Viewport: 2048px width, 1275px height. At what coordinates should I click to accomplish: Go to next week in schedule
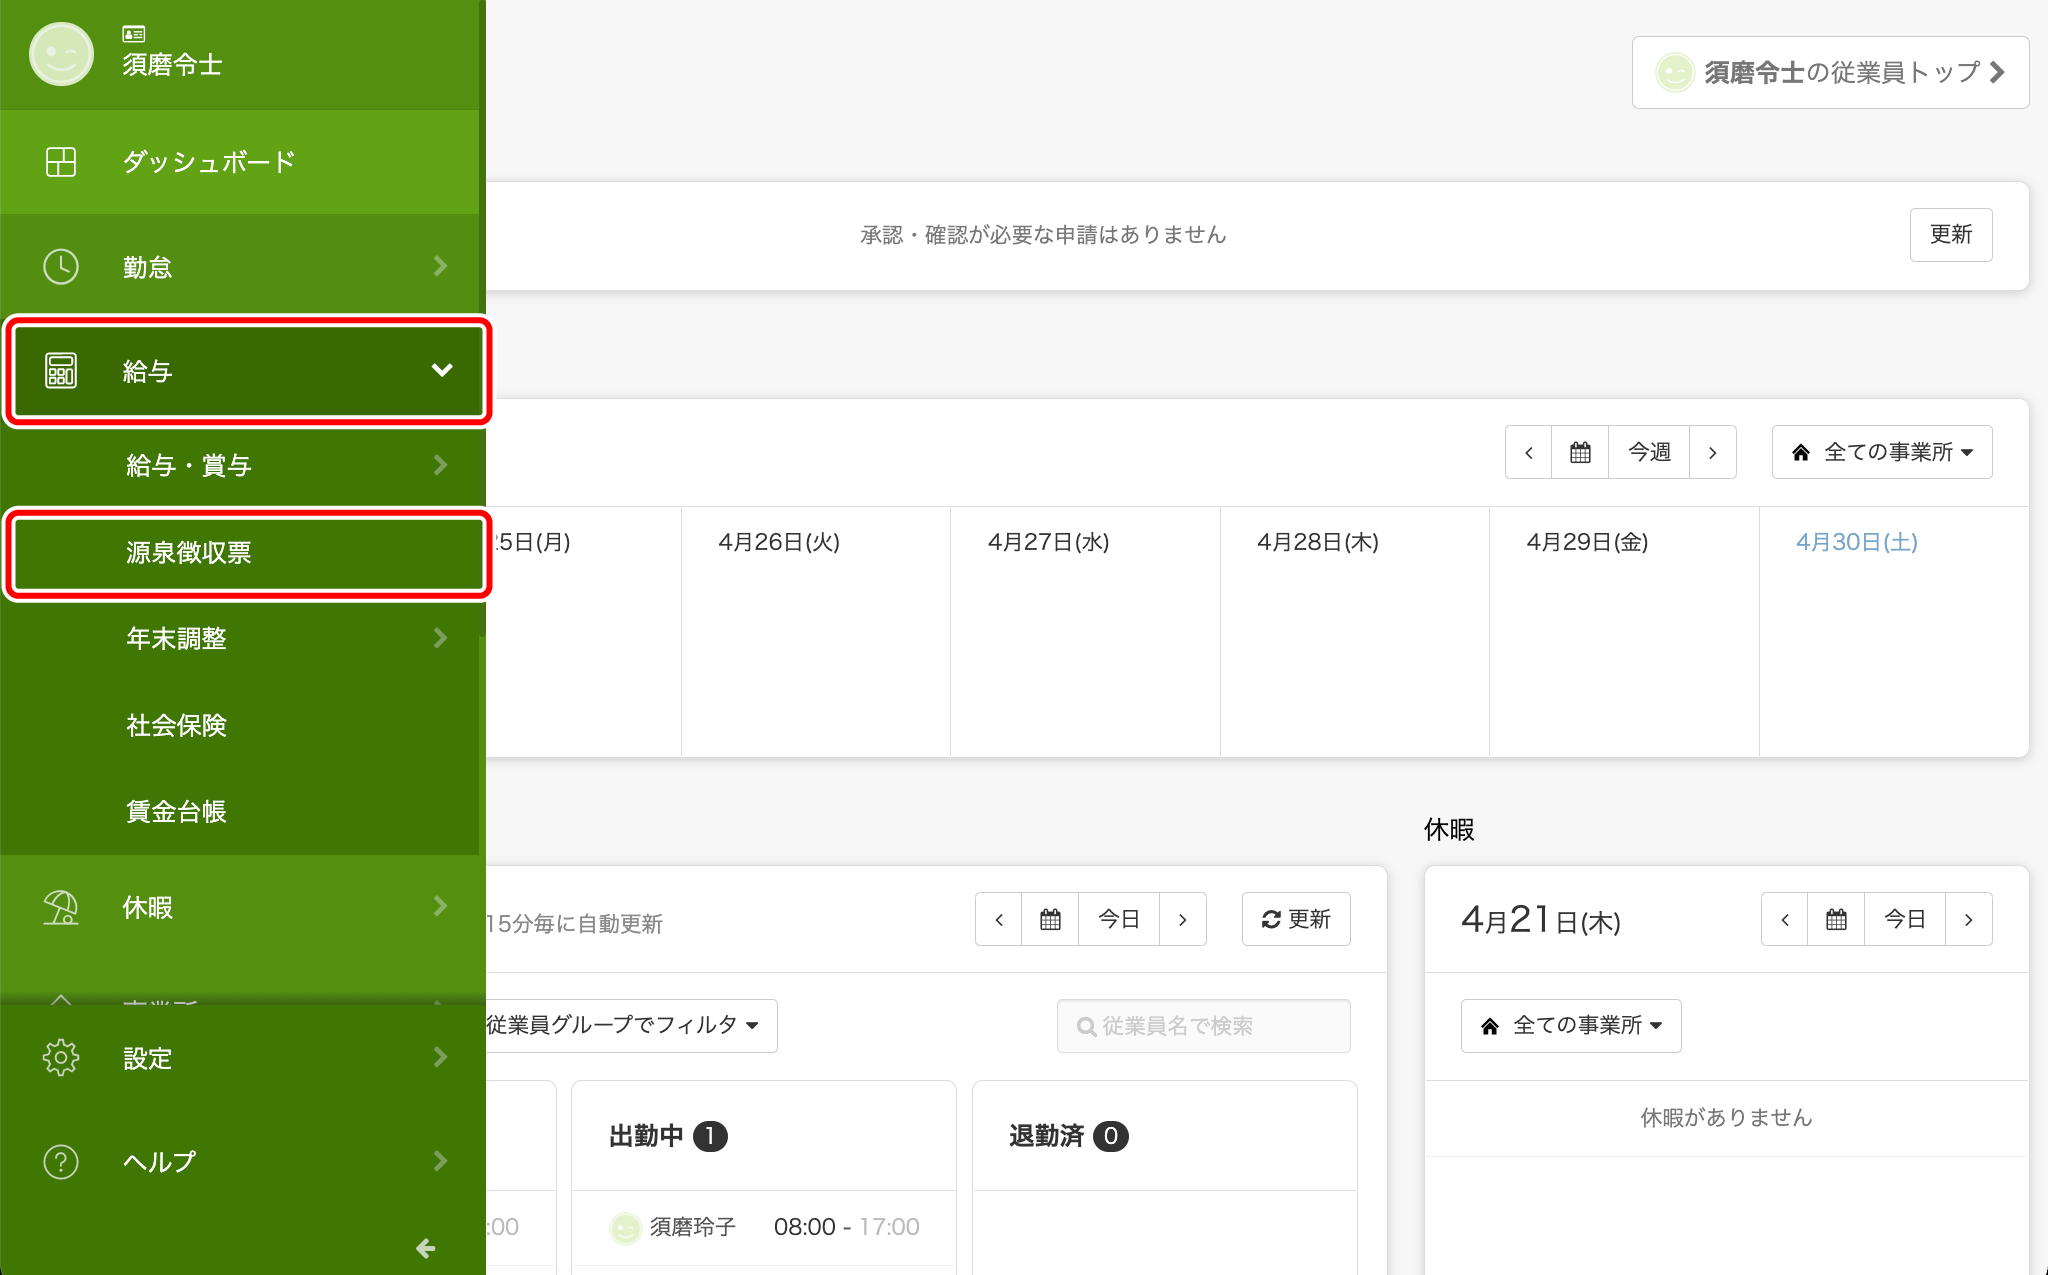(x=1713, y=452)
